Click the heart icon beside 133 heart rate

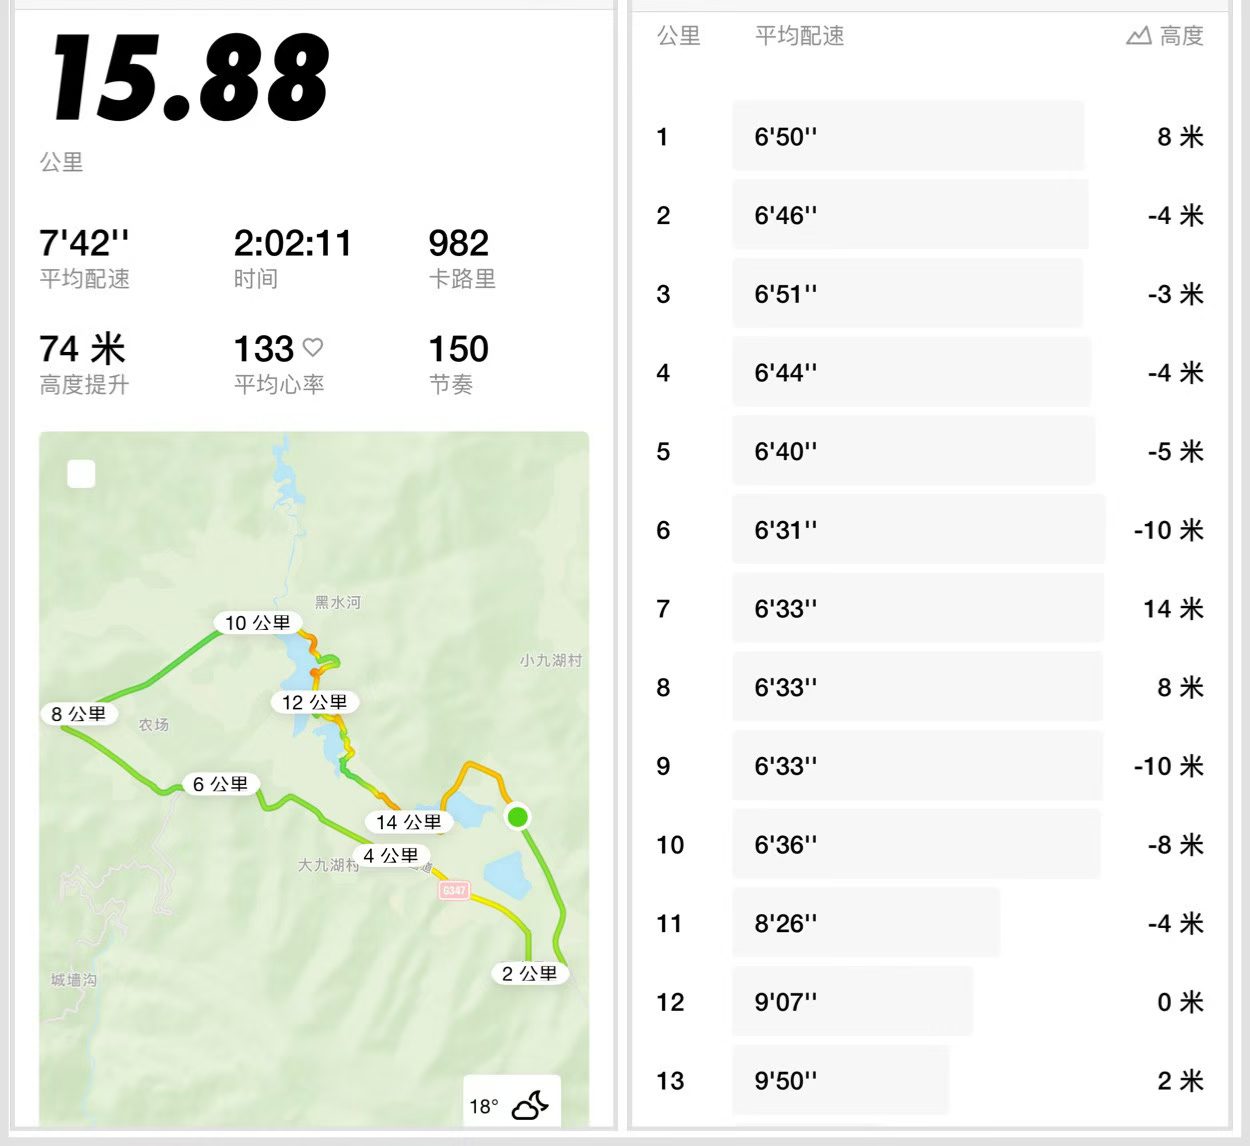(x=313, y=347)
